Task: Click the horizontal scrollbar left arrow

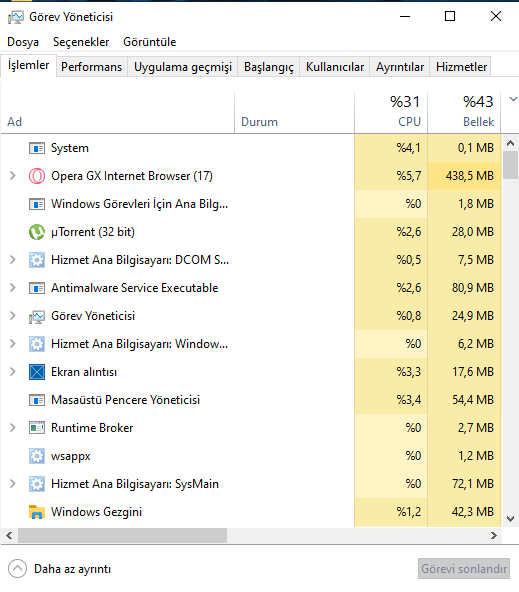Action: [x=9, y=536]
